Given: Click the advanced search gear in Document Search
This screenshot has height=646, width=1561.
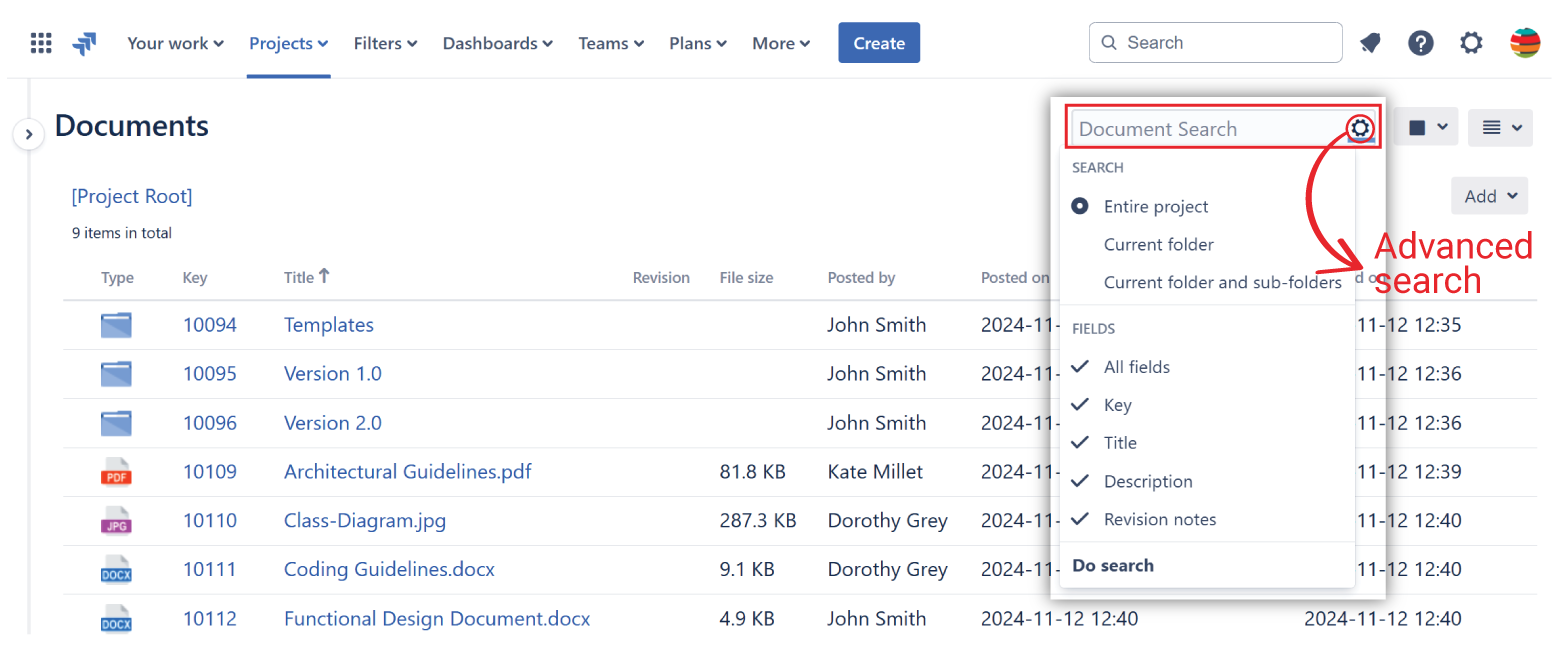Looking at the screenshot, I should click(x=1360, y=128).
